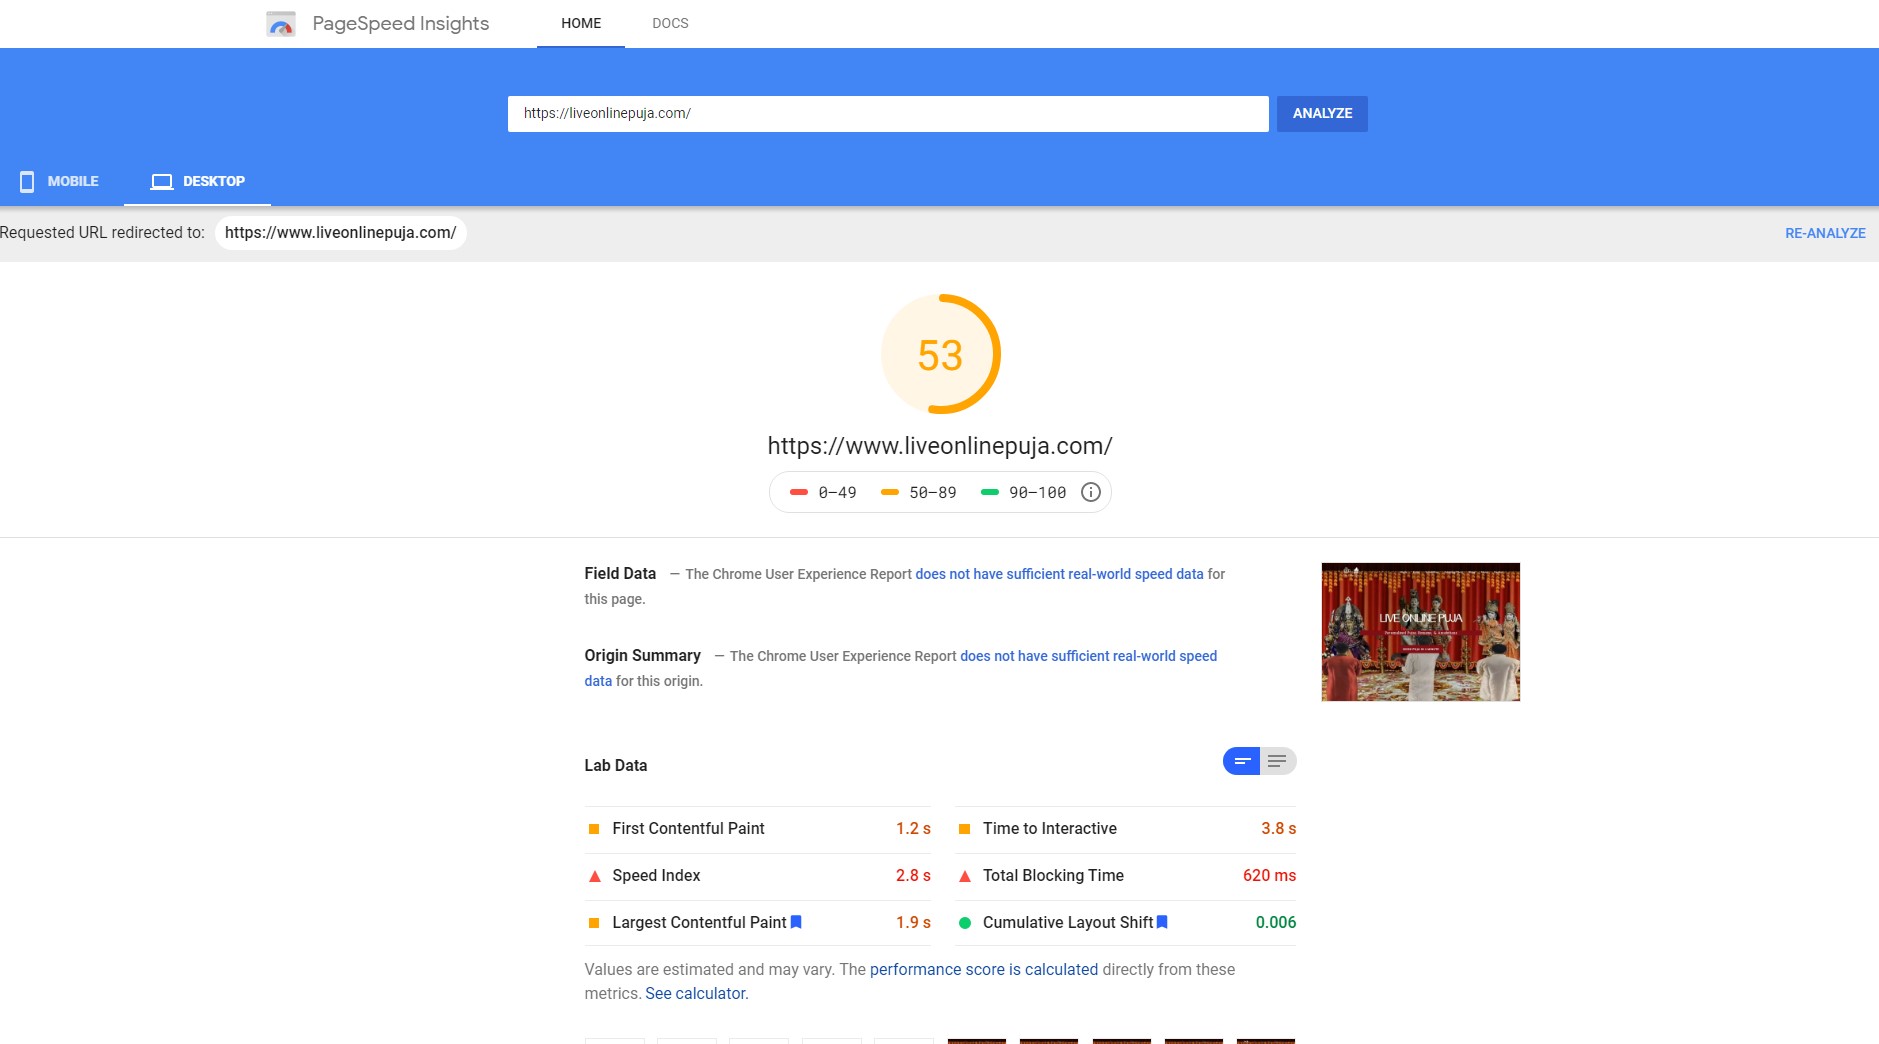Viewport: 1879px width, 1044px height.
Task: Click the Total Blocking Time warning triangle
Action: (x=965, y=876)
